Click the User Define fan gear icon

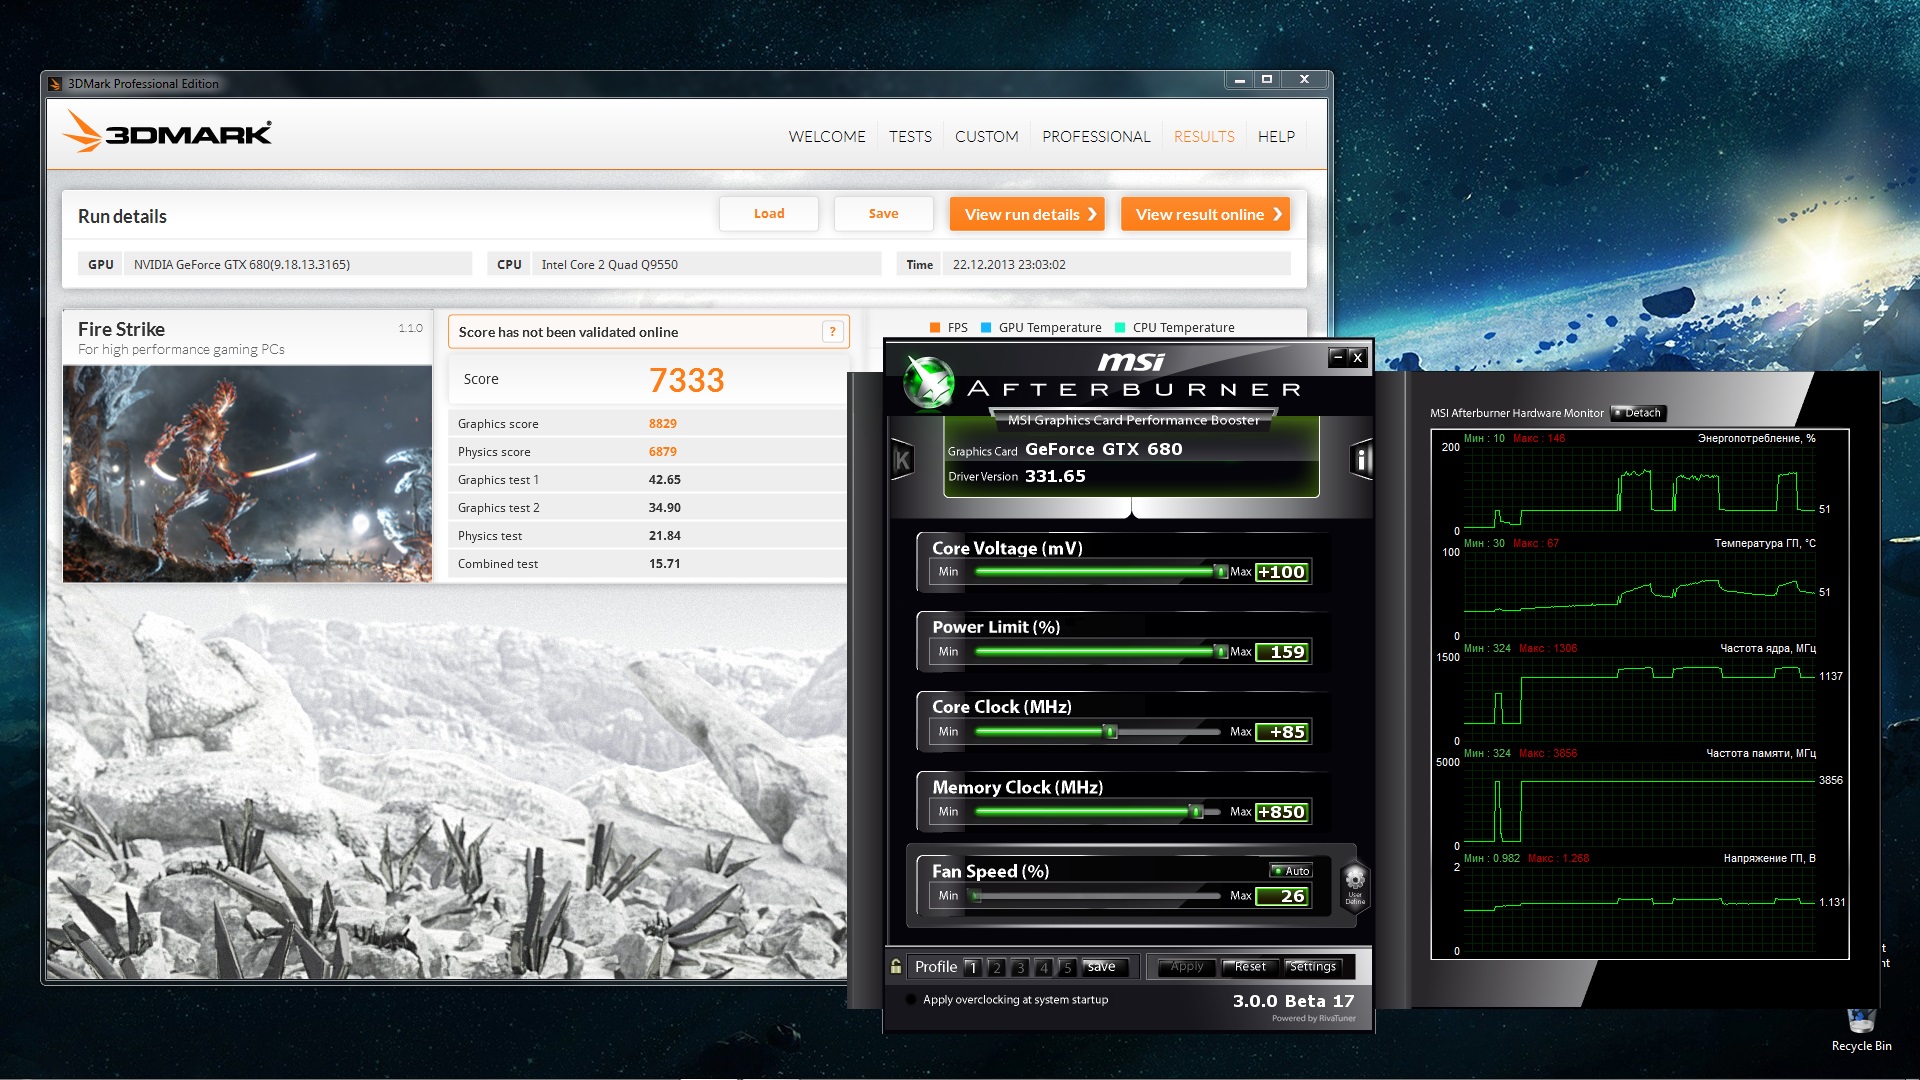click(1355, 886)
